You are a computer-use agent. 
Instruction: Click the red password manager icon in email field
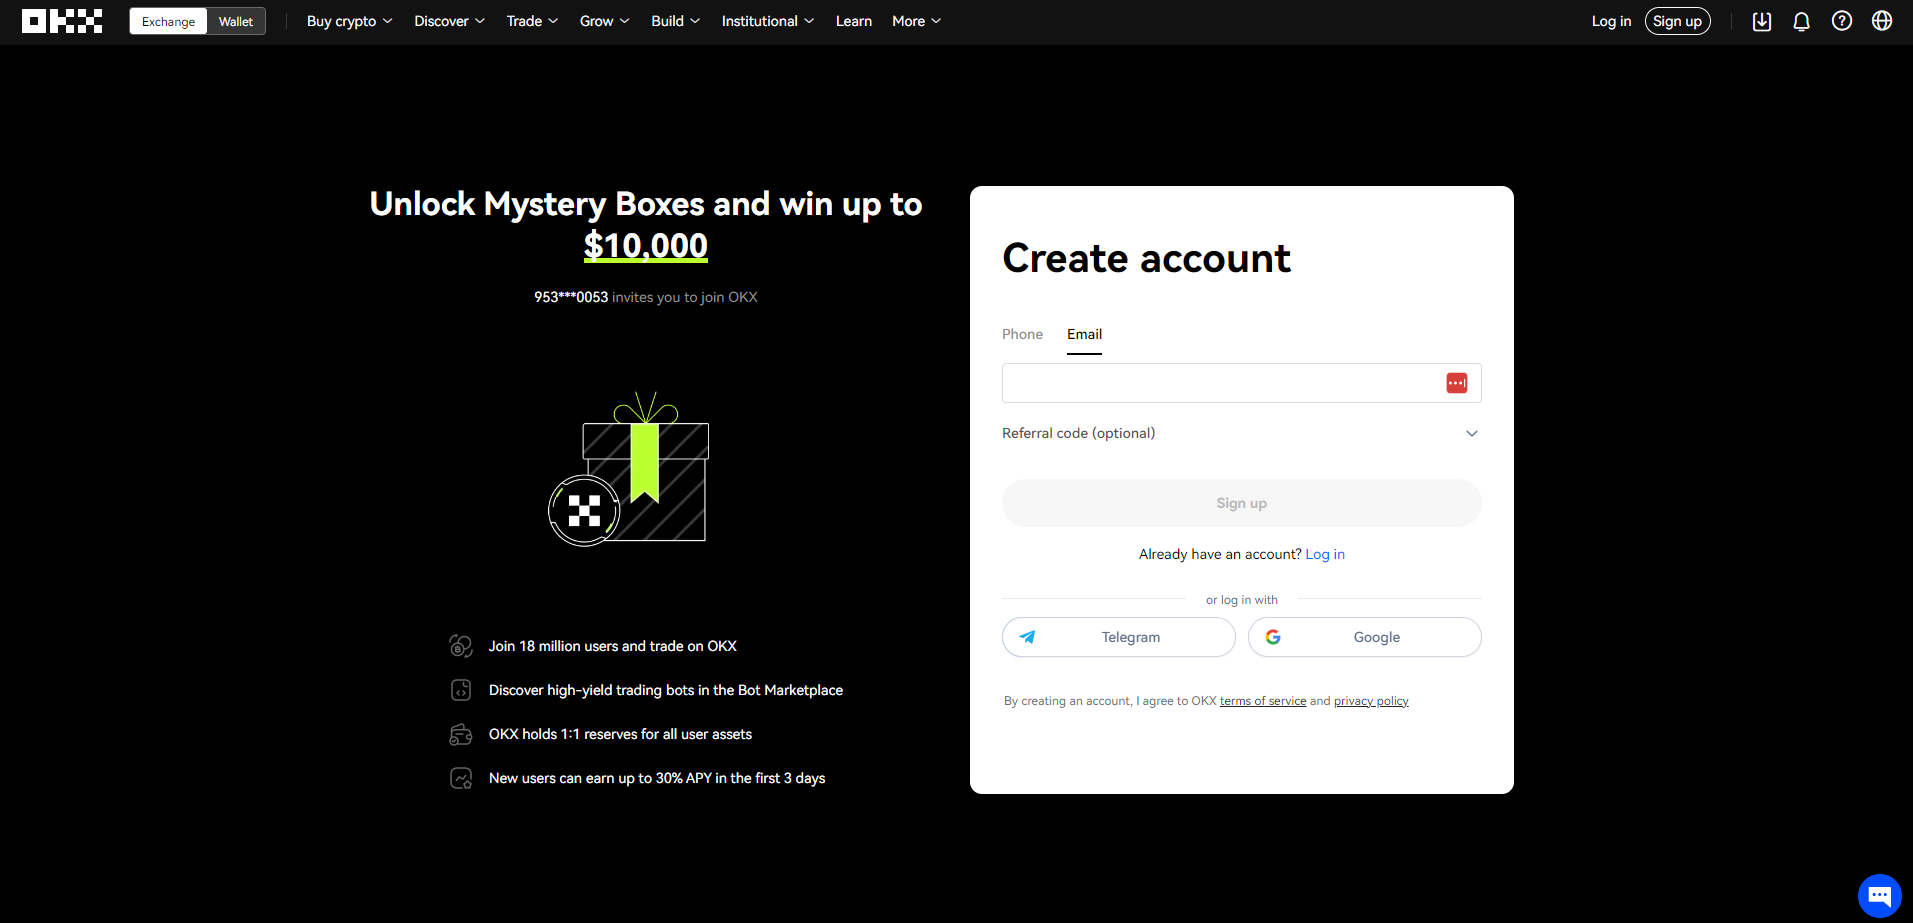coord(1457,383)
